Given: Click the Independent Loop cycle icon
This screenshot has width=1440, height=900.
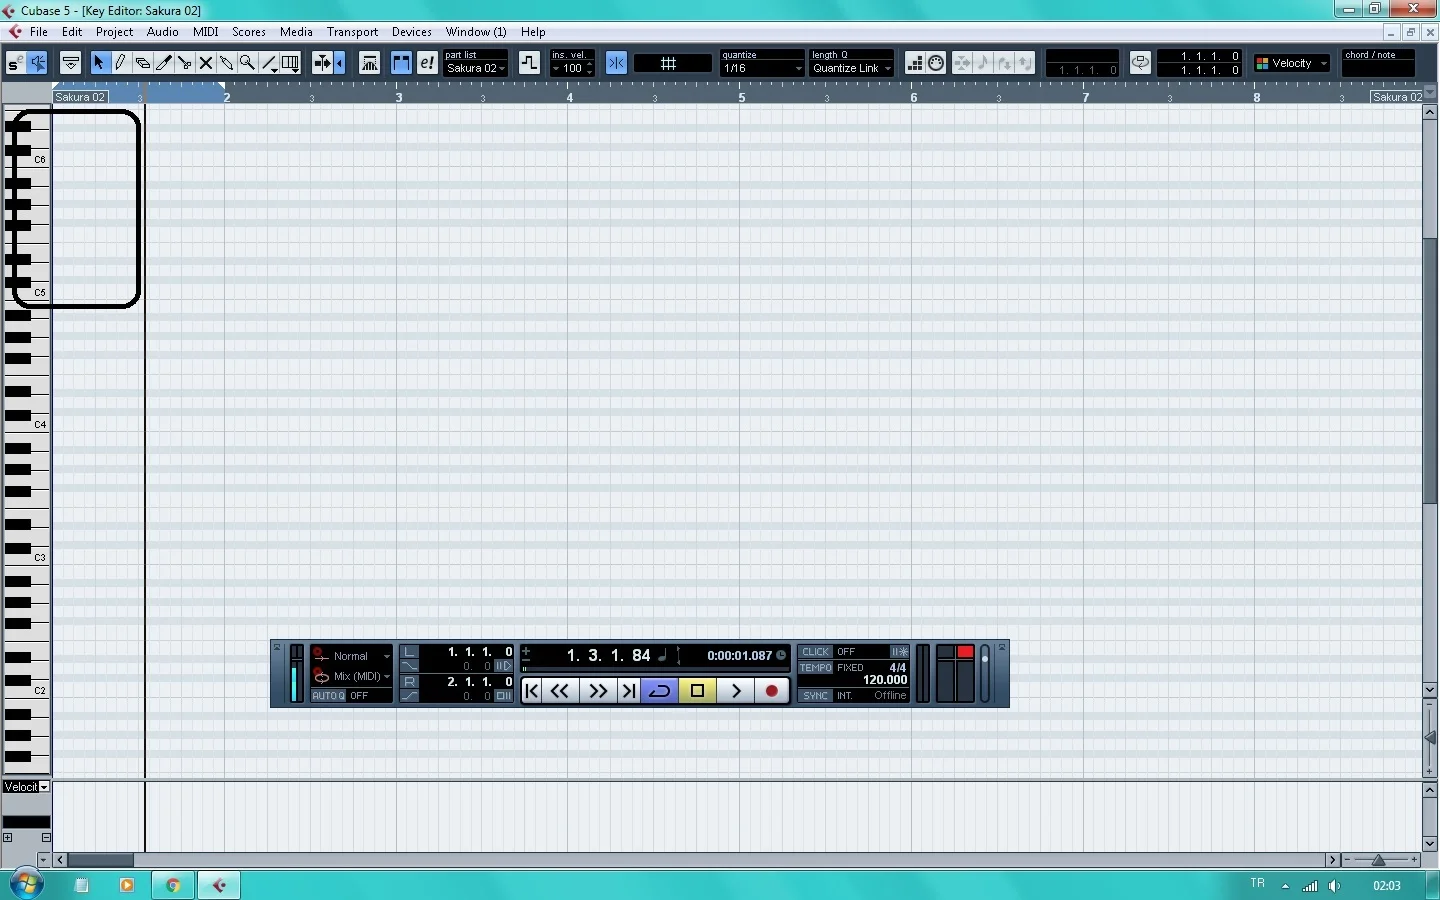Looking at the screenshot, I should pyautogui.click(x=1140, y=63).
